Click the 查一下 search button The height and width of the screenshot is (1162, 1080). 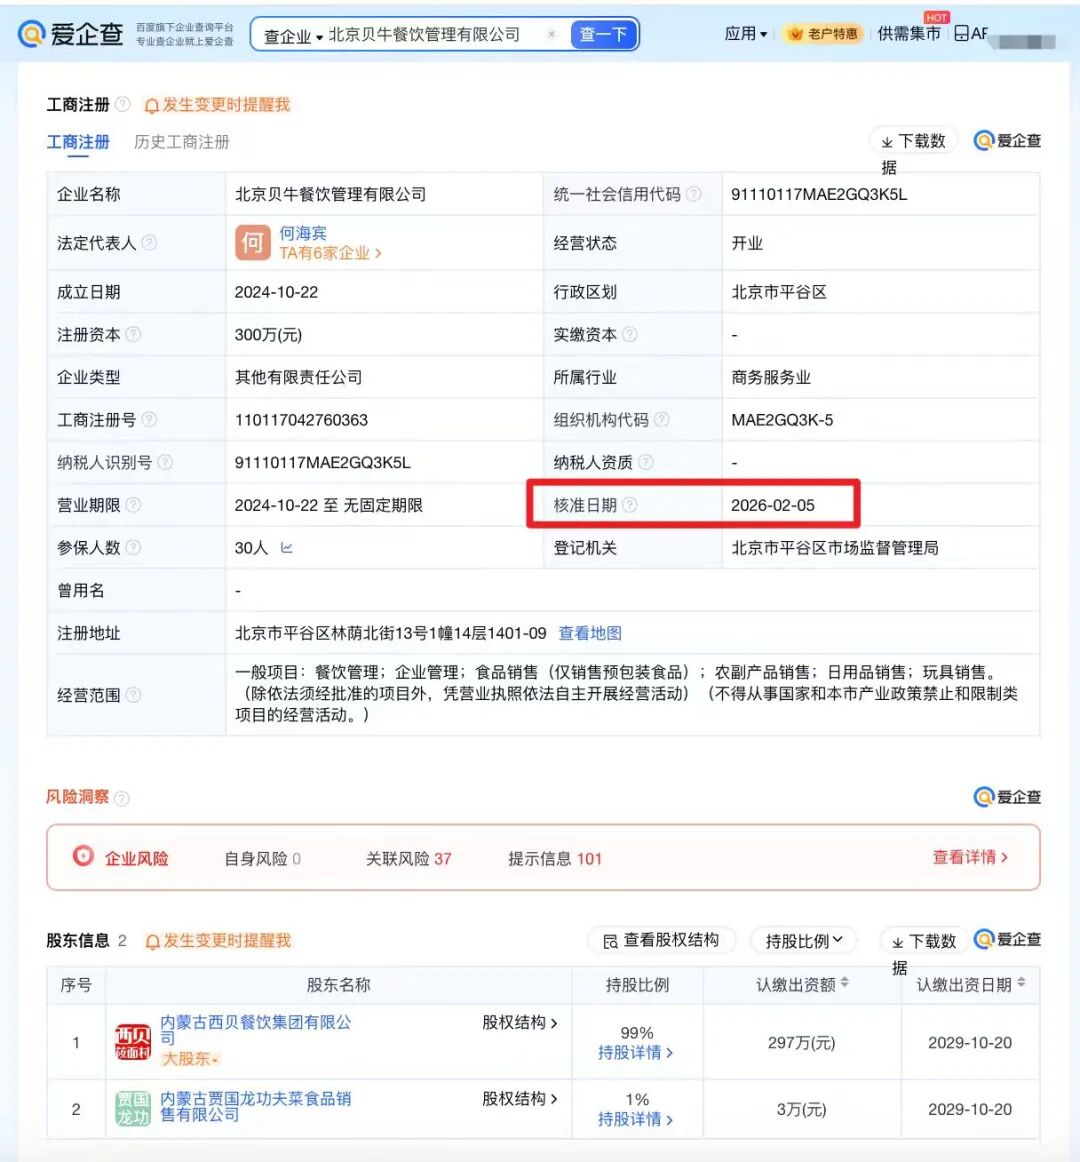point(604,33)
